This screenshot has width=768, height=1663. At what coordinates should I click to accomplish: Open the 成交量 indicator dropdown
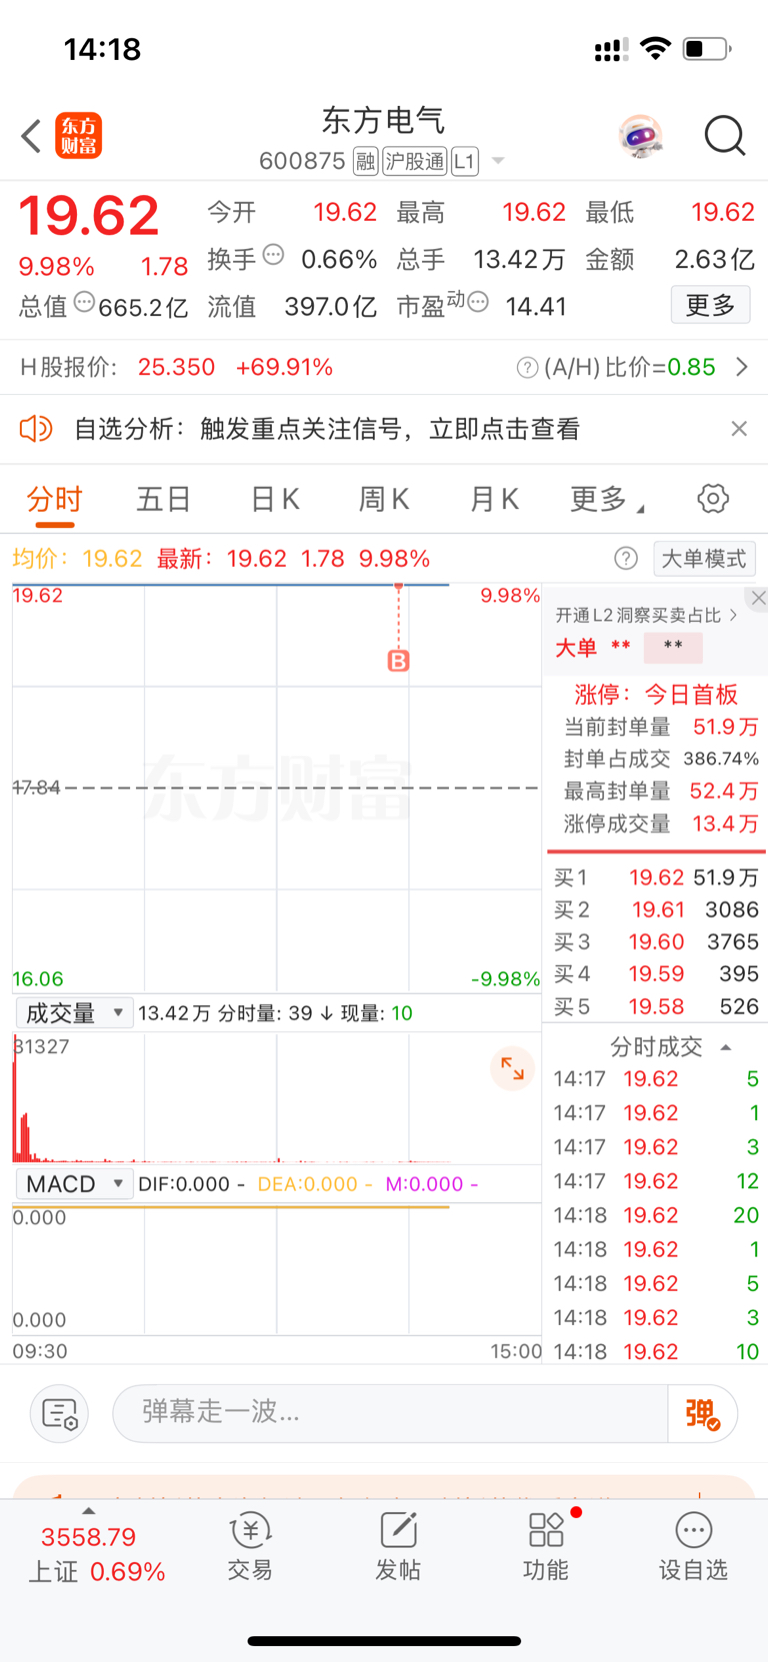(74, 1013)
